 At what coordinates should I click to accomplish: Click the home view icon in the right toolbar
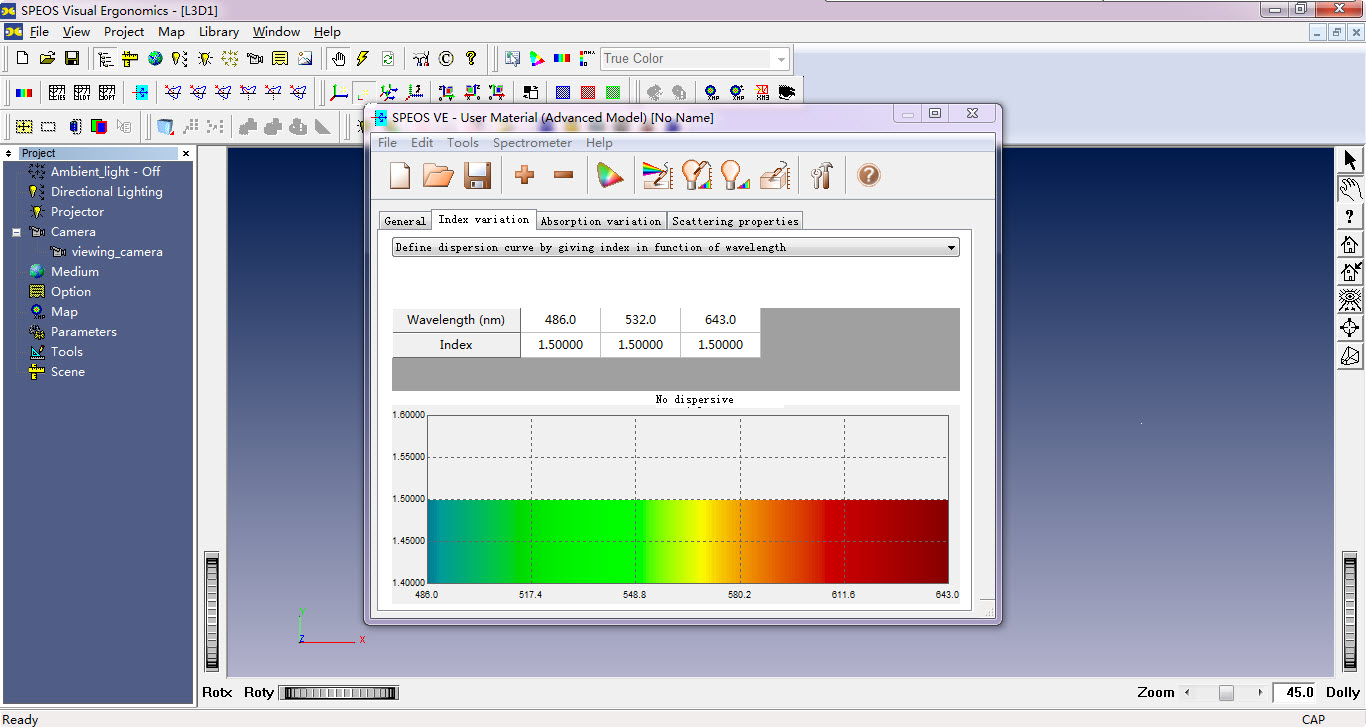(1350, 244)
